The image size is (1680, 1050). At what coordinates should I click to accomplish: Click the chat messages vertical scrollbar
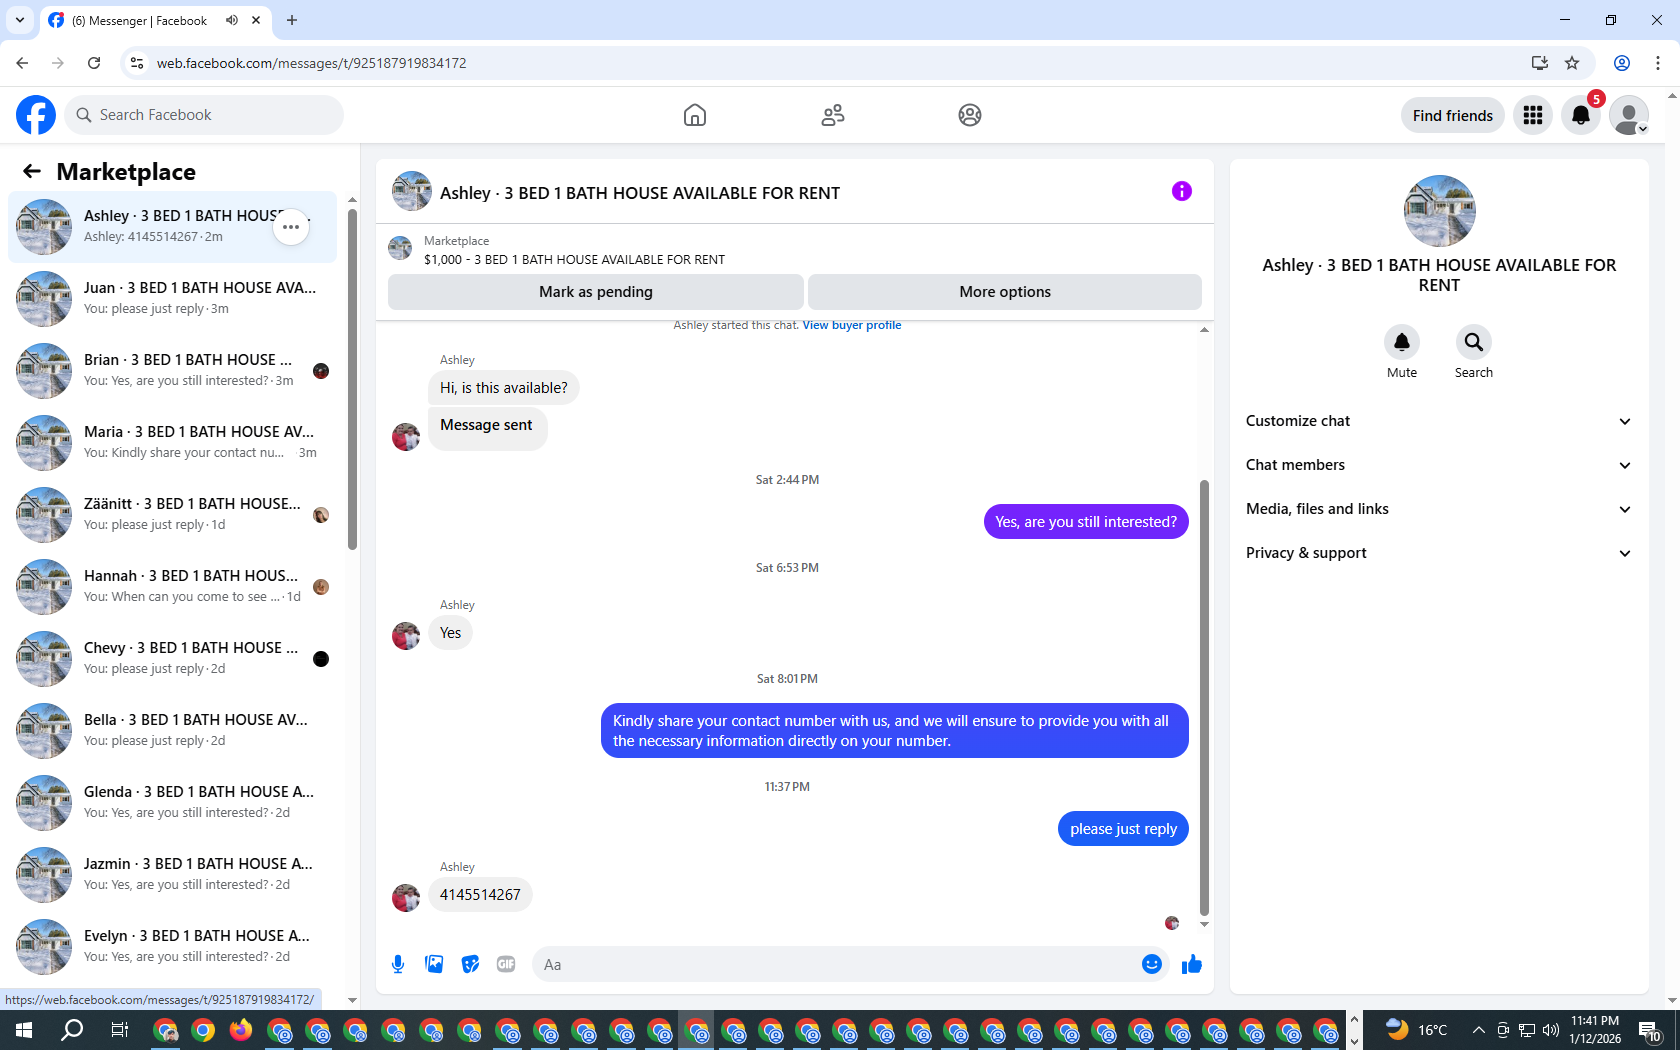[x=1204, y=697]
